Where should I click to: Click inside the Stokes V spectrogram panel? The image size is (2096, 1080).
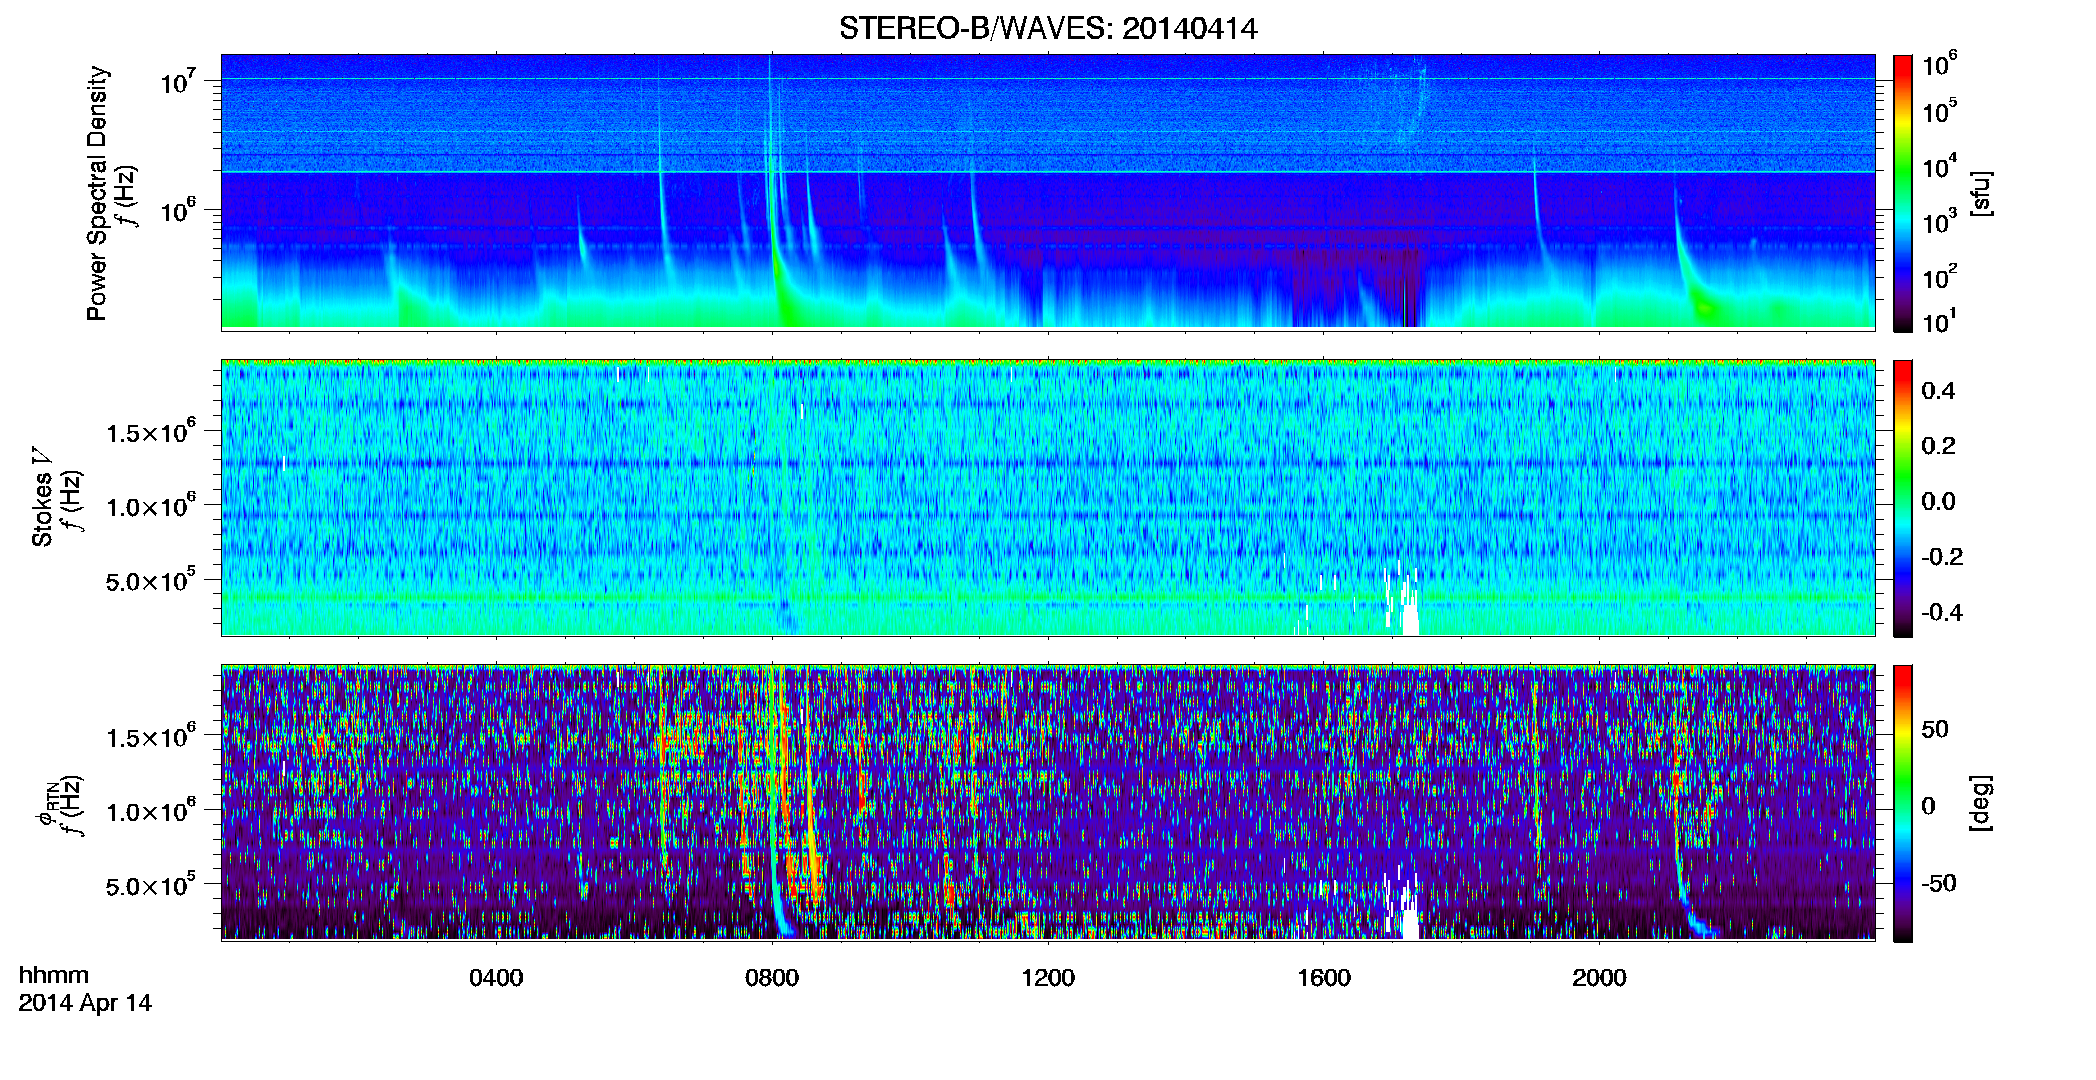coord(1048,498)
